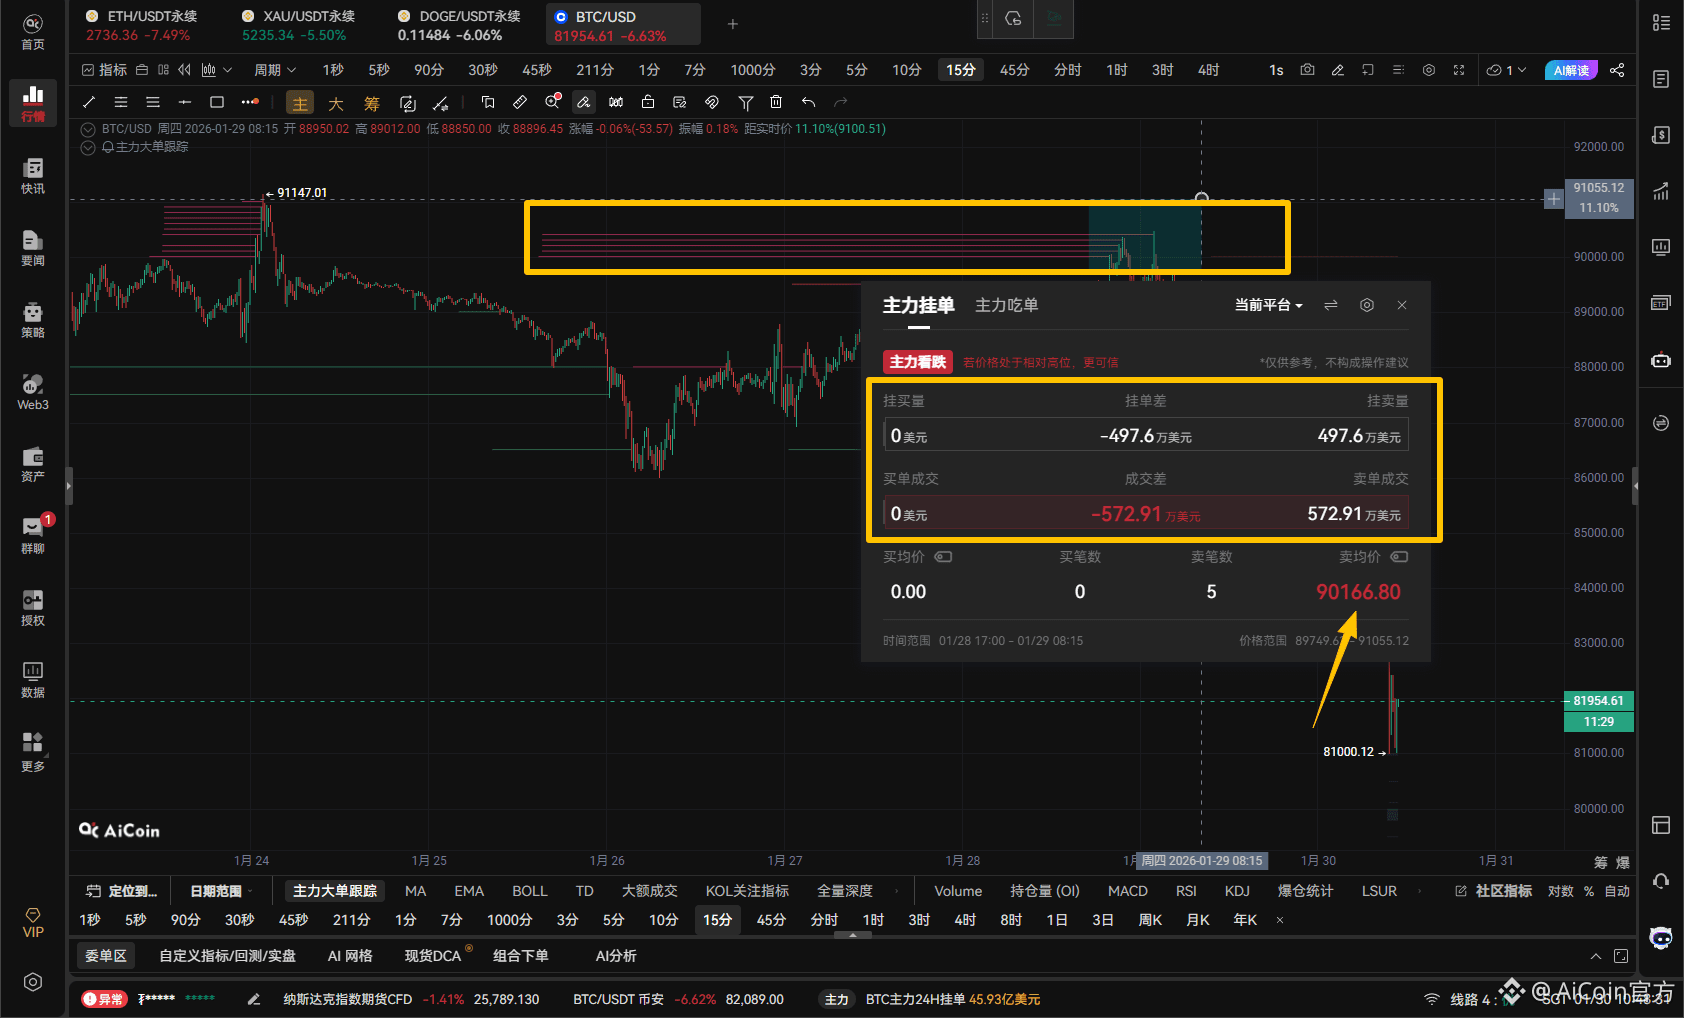Enter fullscreen chart mode

point(1459,70)
